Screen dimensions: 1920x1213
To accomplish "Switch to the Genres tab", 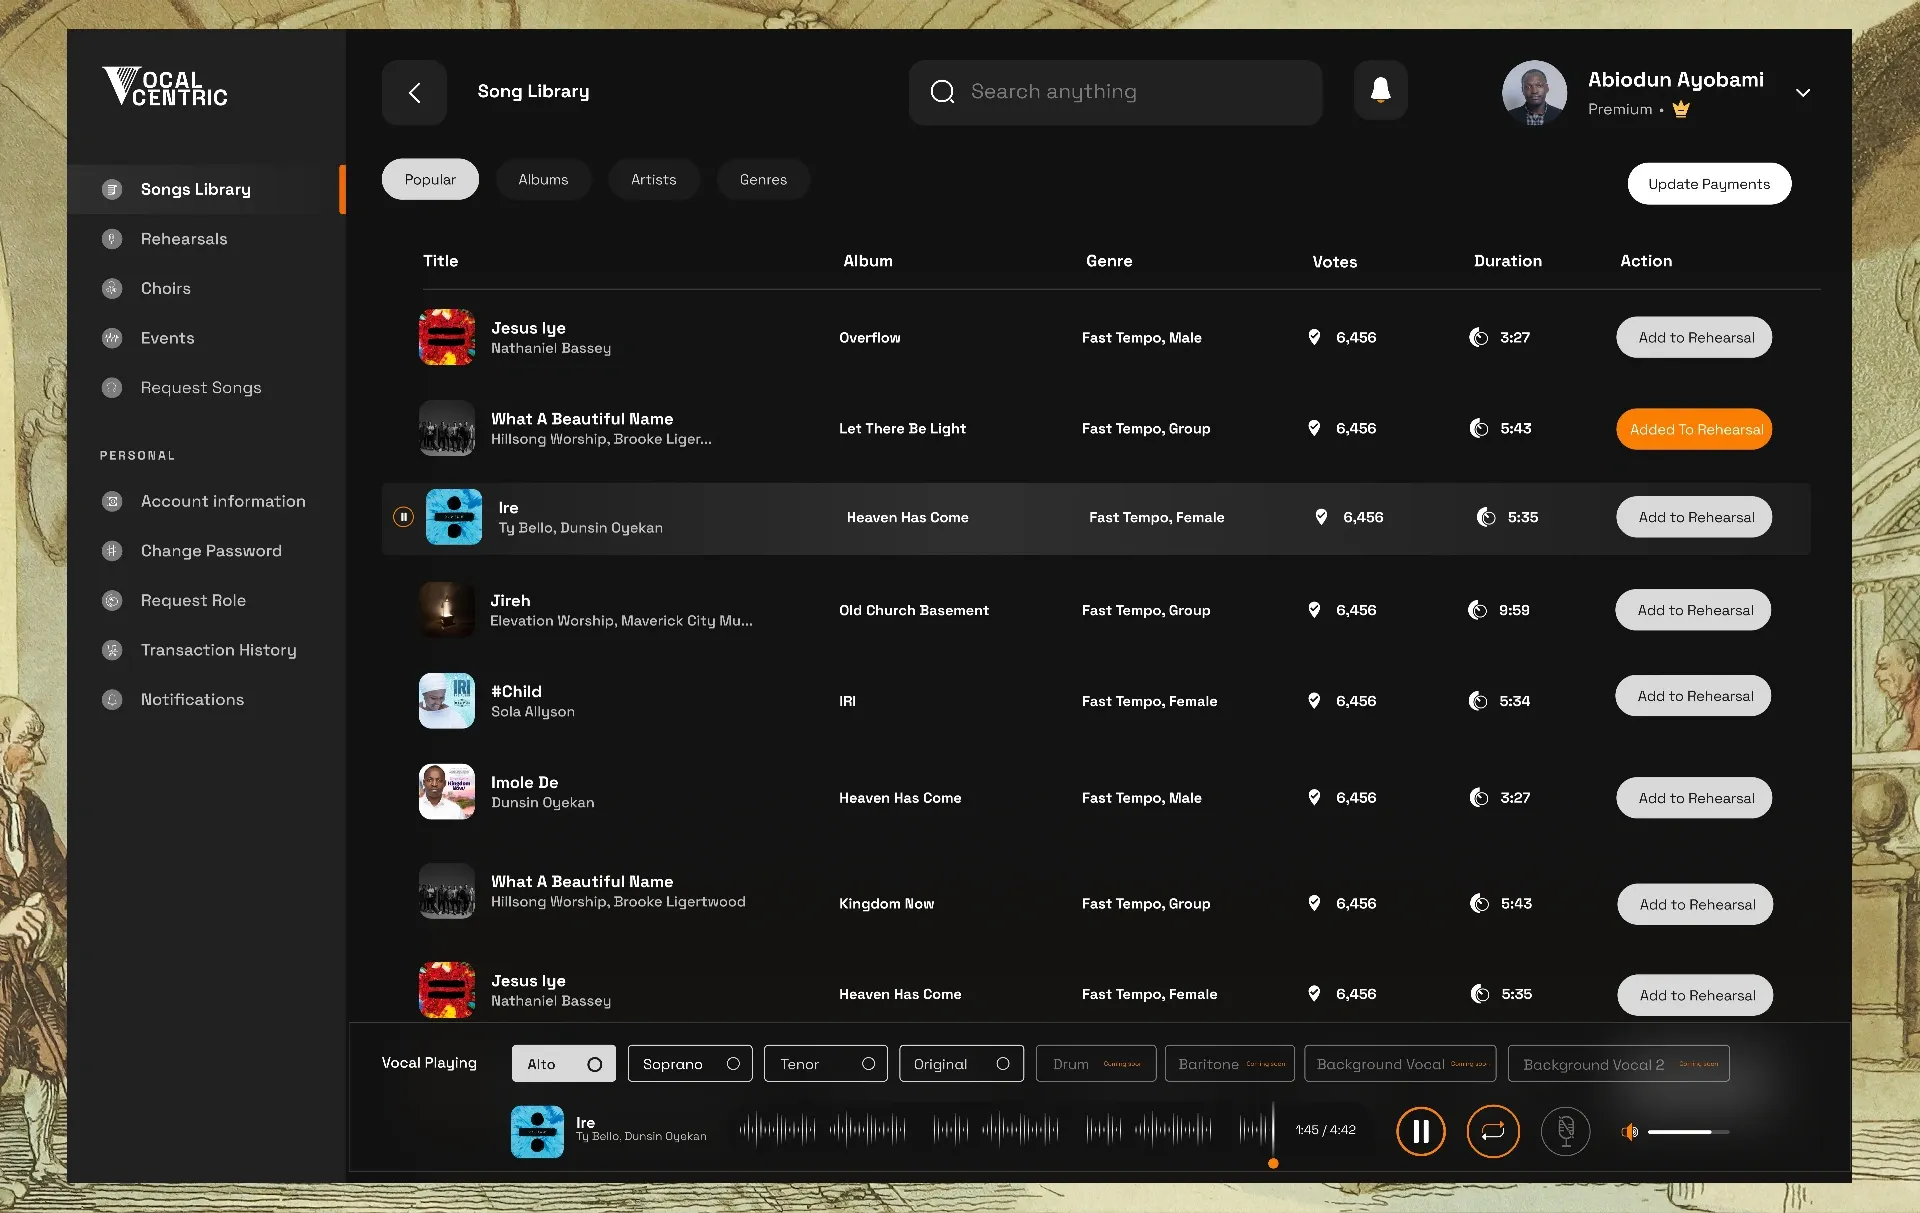I will coord(763,180).
